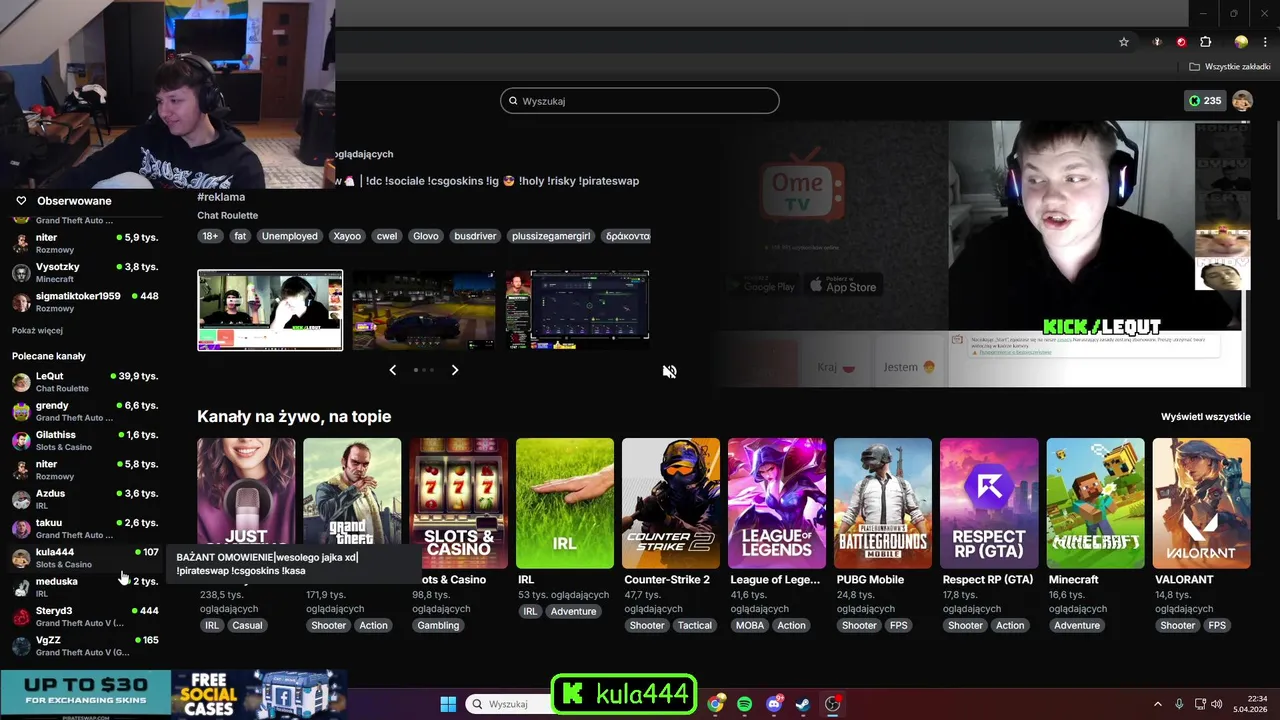Image resolution: width=1280 pixels, height=720 pixels.
Task: Show hidden system tray icons
Action: pyautogui.click(x=1158, y=704)
